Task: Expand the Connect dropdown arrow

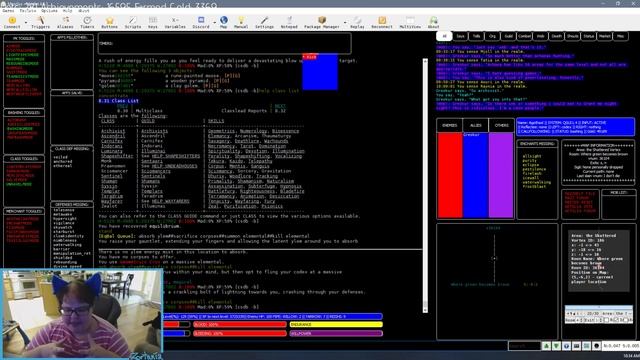Action: 25,22
